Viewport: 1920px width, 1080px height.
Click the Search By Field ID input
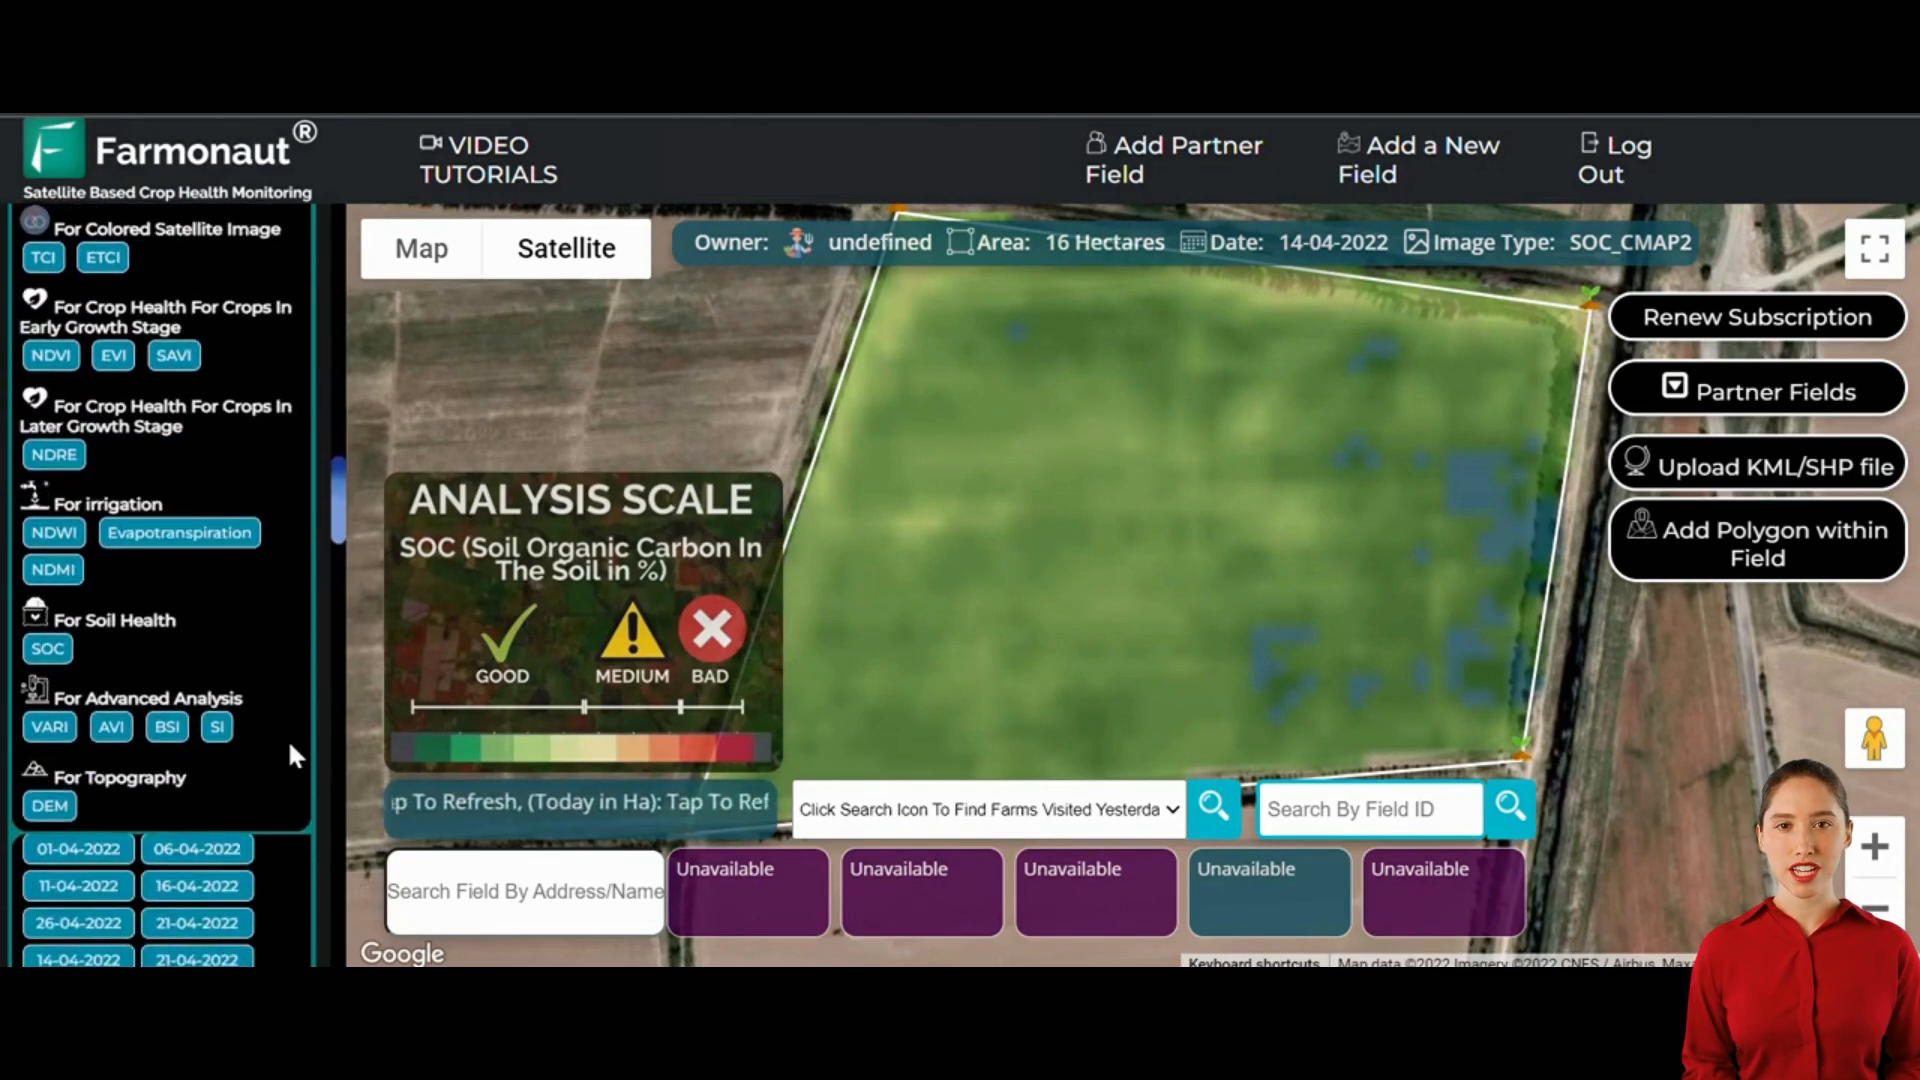tap(1370, 809)
